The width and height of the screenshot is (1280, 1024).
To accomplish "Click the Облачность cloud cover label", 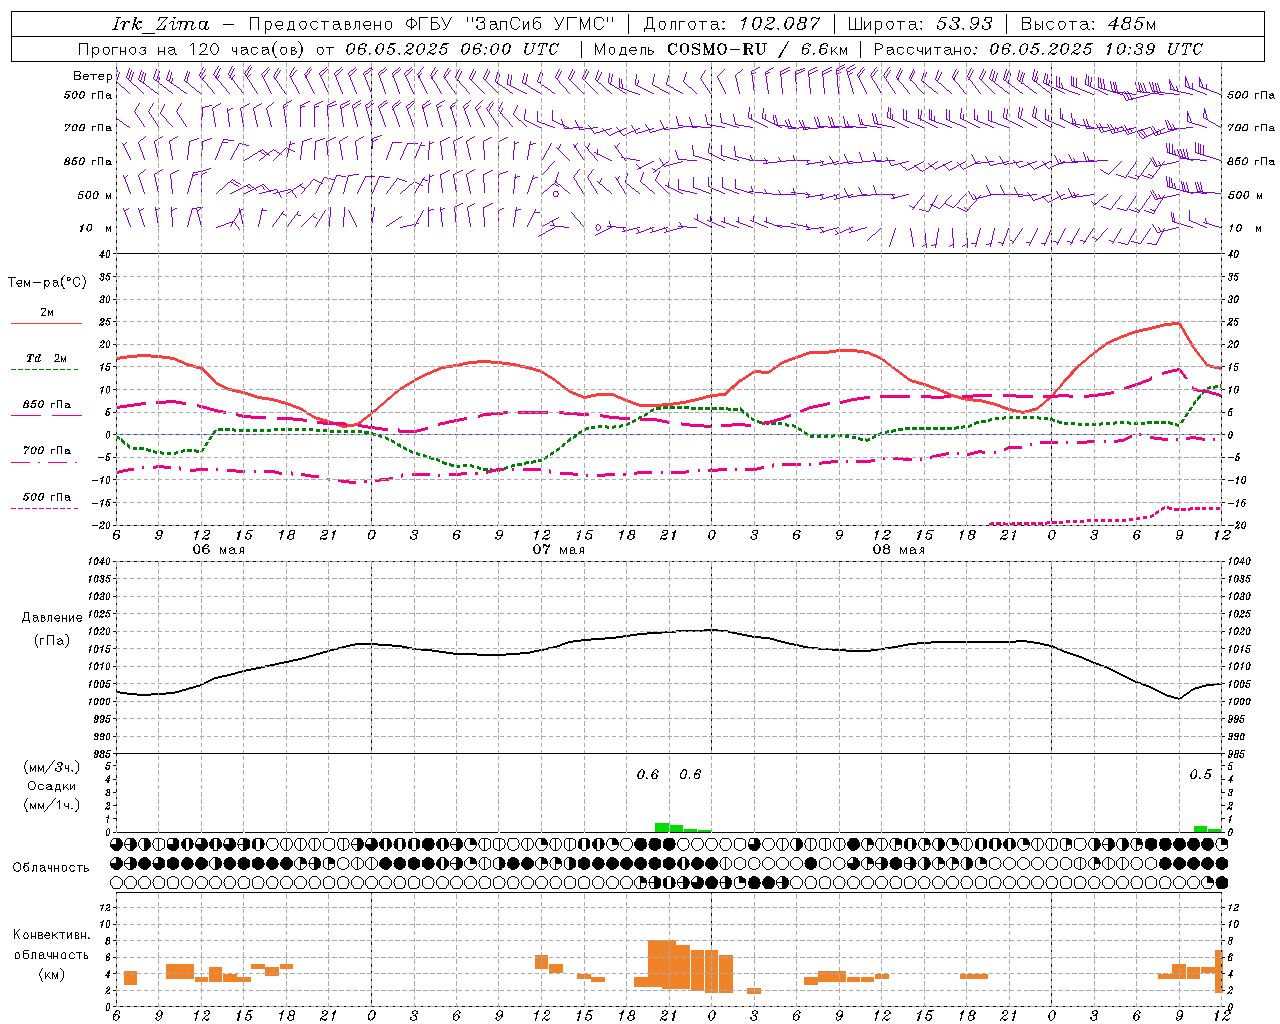I will point(51,867).
